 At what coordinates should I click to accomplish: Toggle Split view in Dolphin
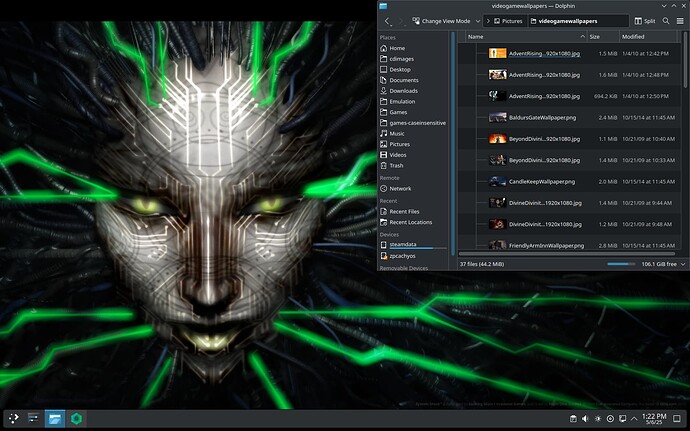click(x=645, y=21)
